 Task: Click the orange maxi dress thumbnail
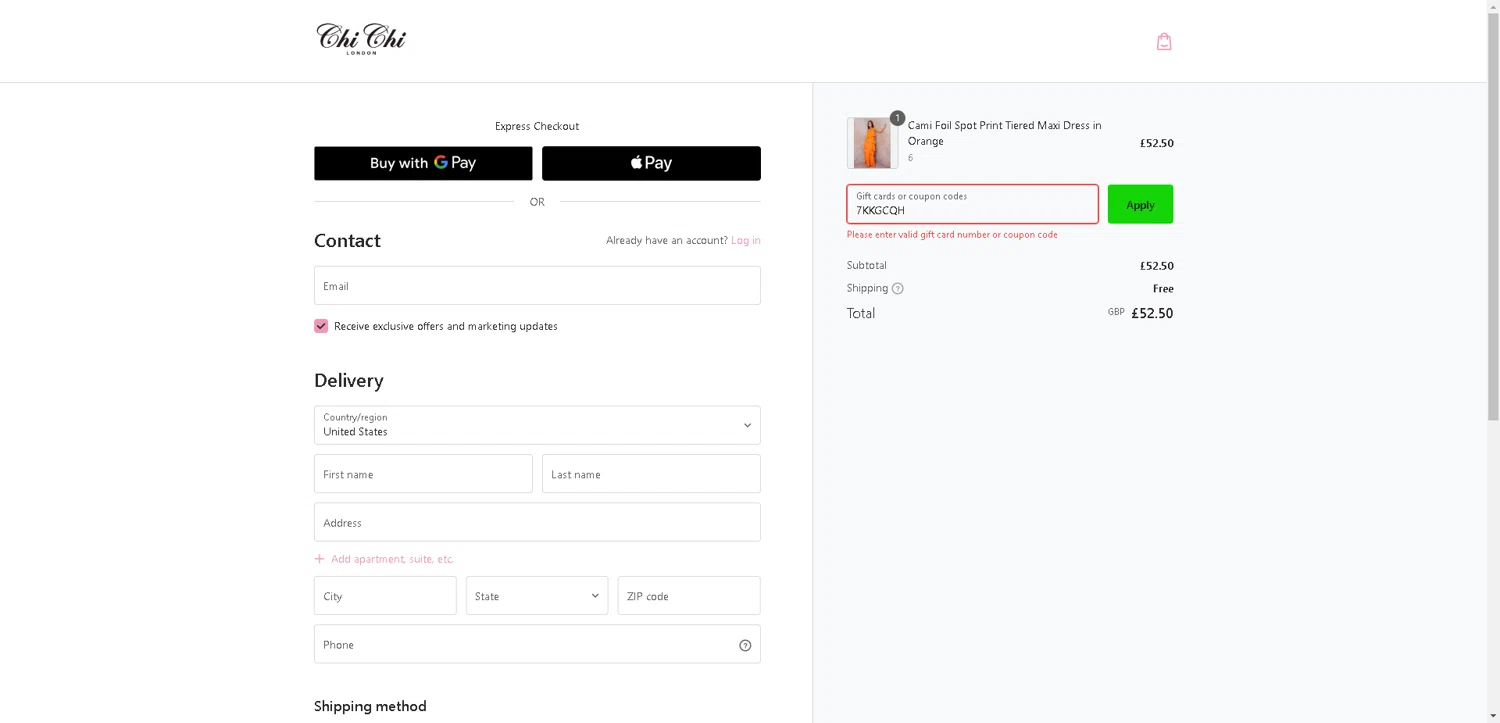tap(872, 143)
